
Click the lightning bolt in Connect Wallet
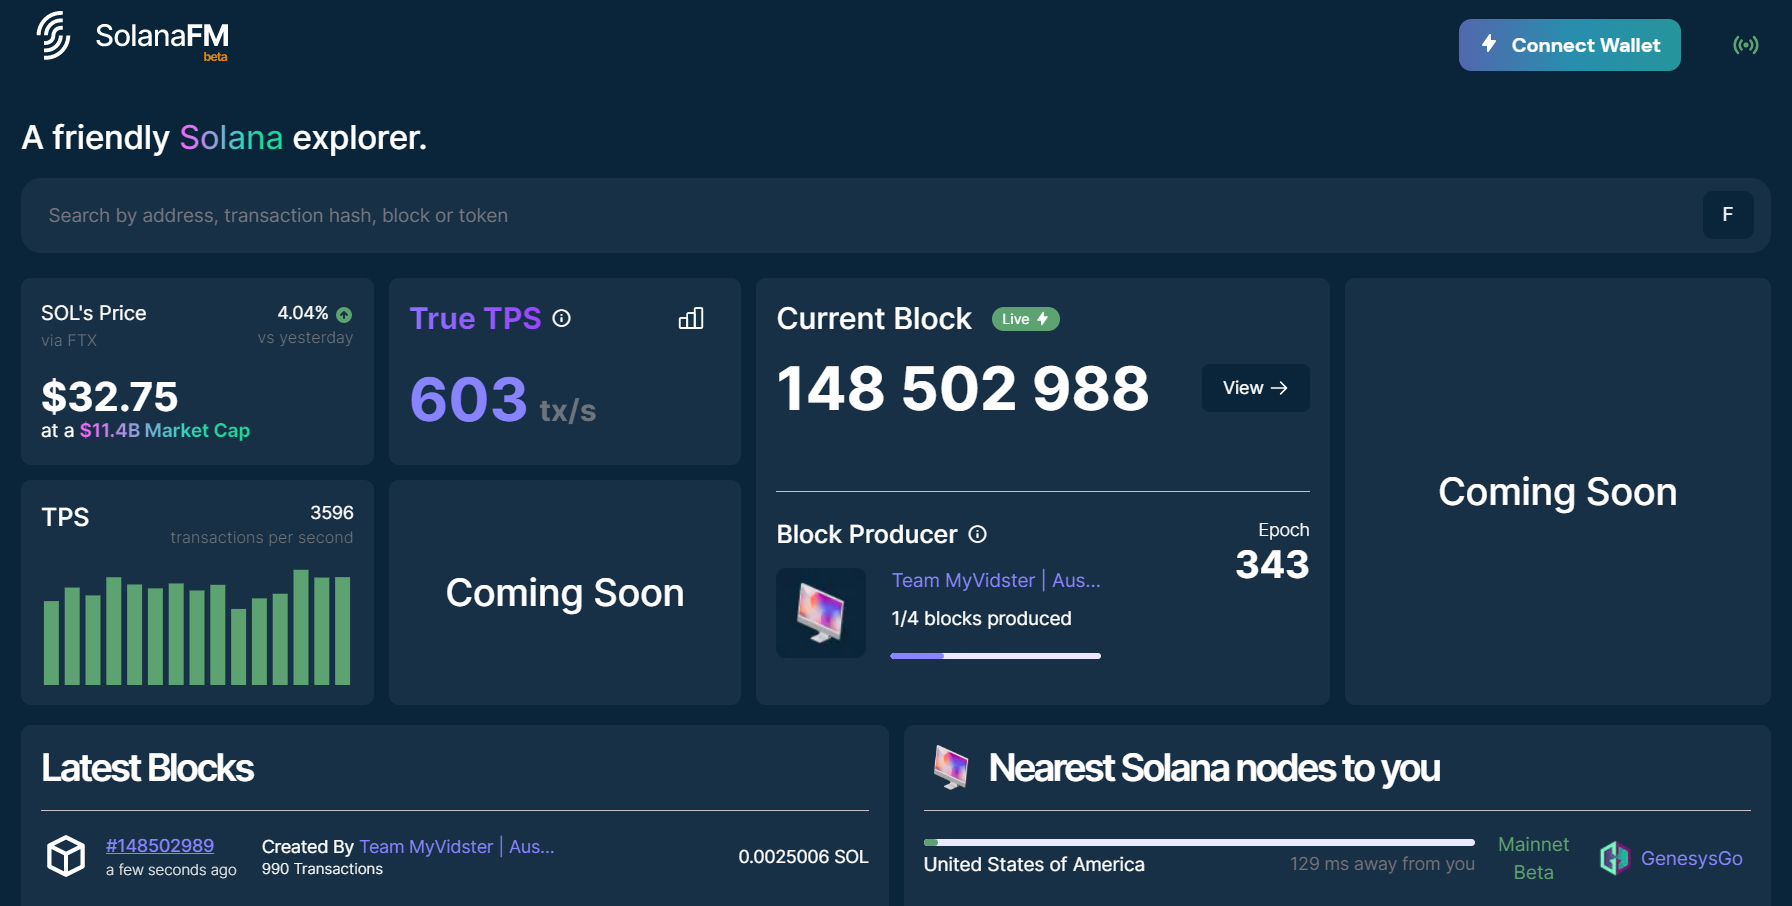pos(1489,44)
